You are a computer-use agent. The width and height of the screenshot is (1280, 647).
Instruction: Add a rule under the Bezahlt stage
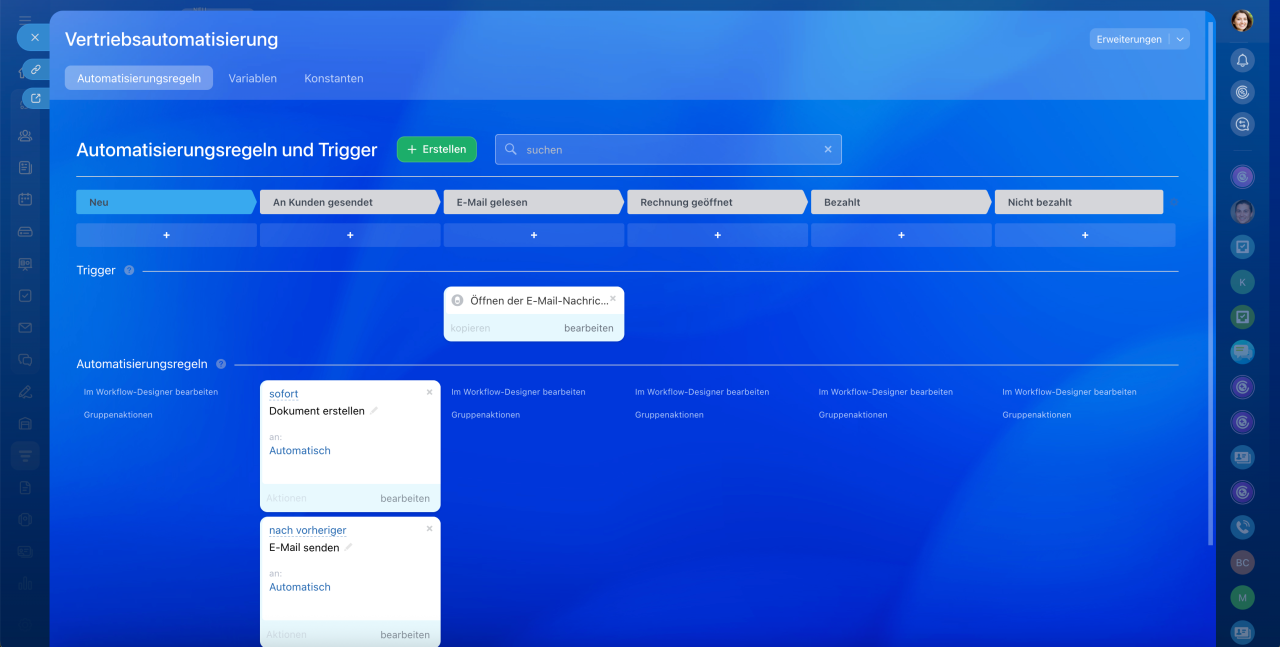click(901, 235)
